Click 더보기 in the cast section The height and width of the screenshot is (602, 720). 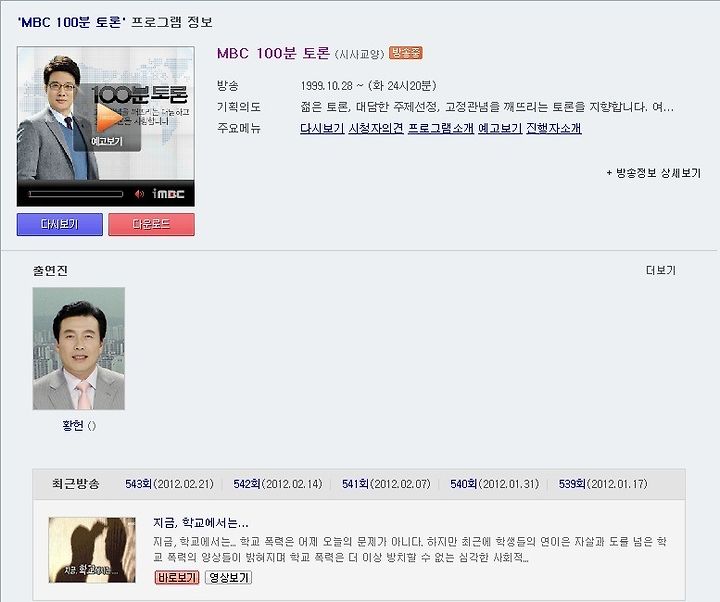661,270
